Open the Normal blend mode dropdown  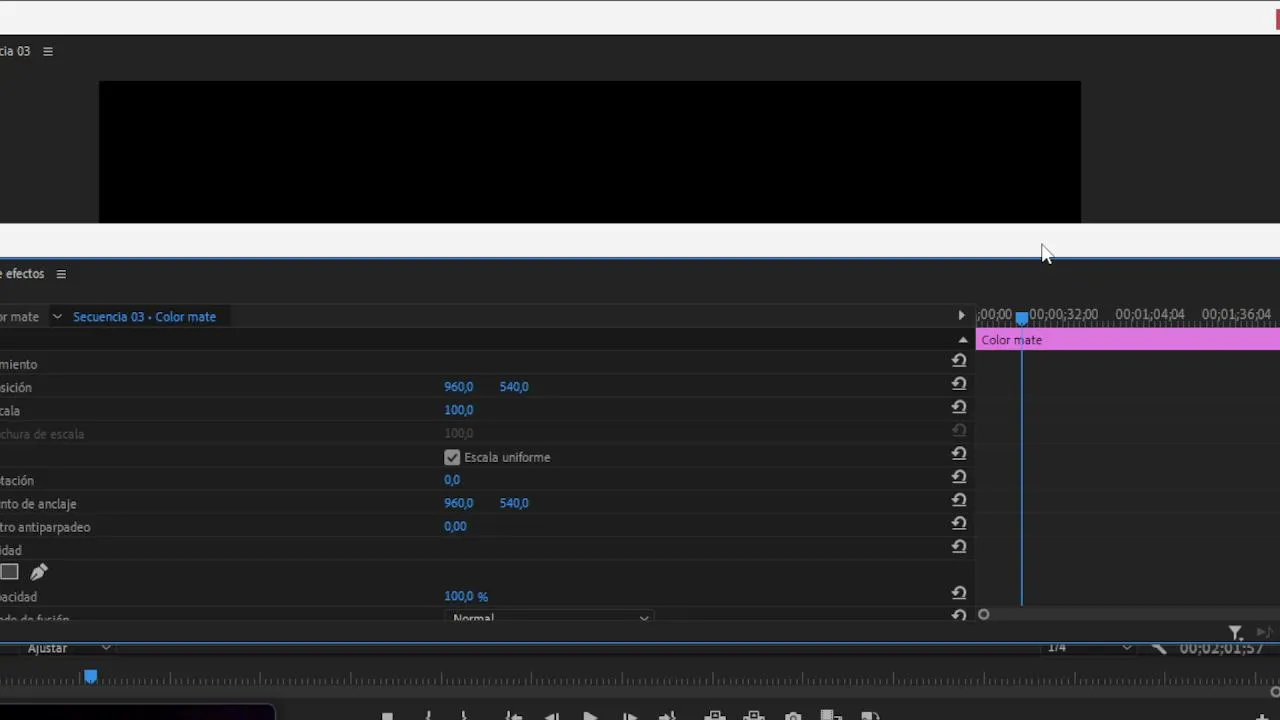pos(549,617)
